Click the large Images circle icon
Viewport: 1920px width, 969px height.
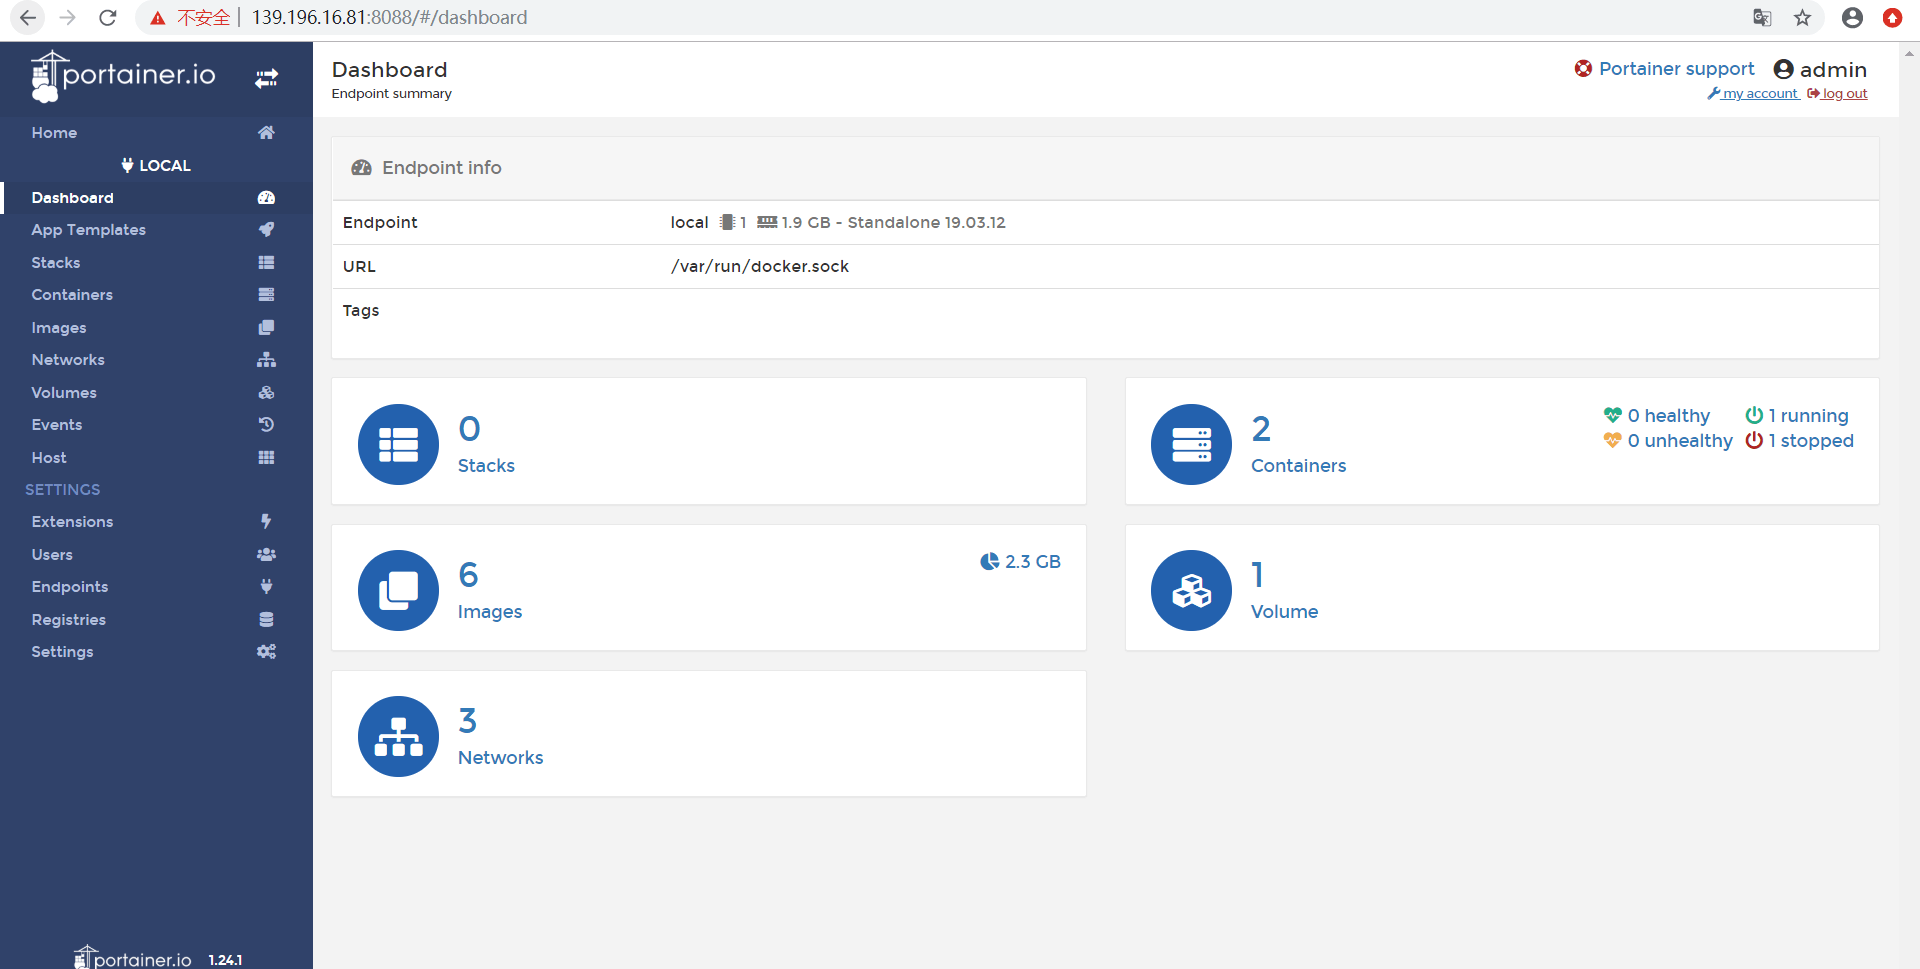coord(398,590)
